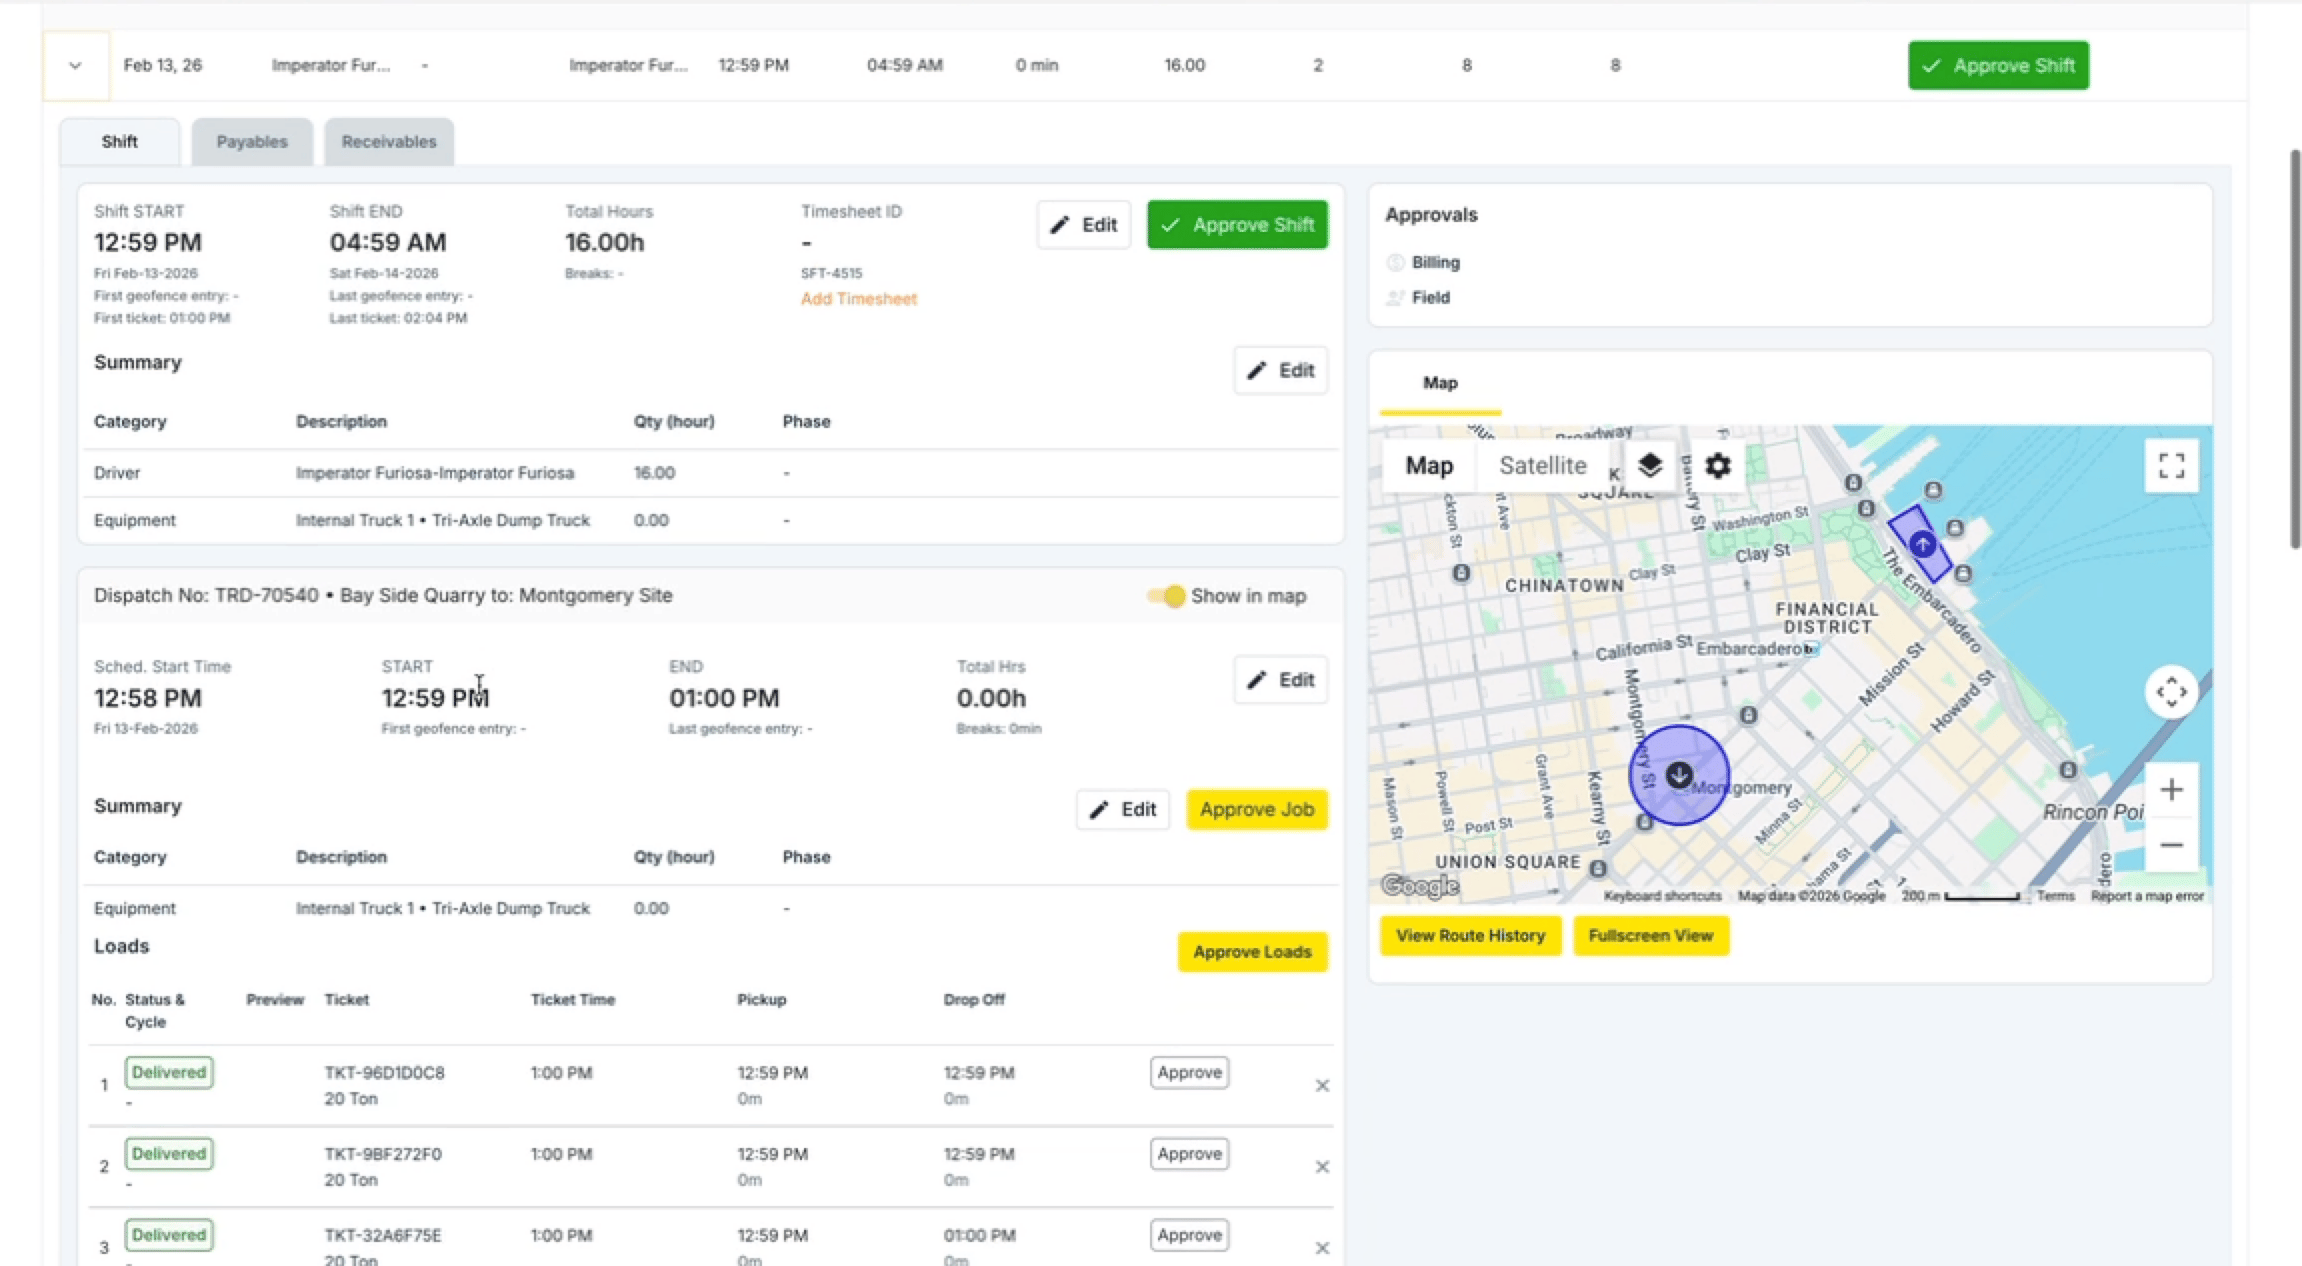Click the Shift END 04:59 AM value
Image resolution: width=2302 pixels, height=1266 pixels.
(388, 243)
